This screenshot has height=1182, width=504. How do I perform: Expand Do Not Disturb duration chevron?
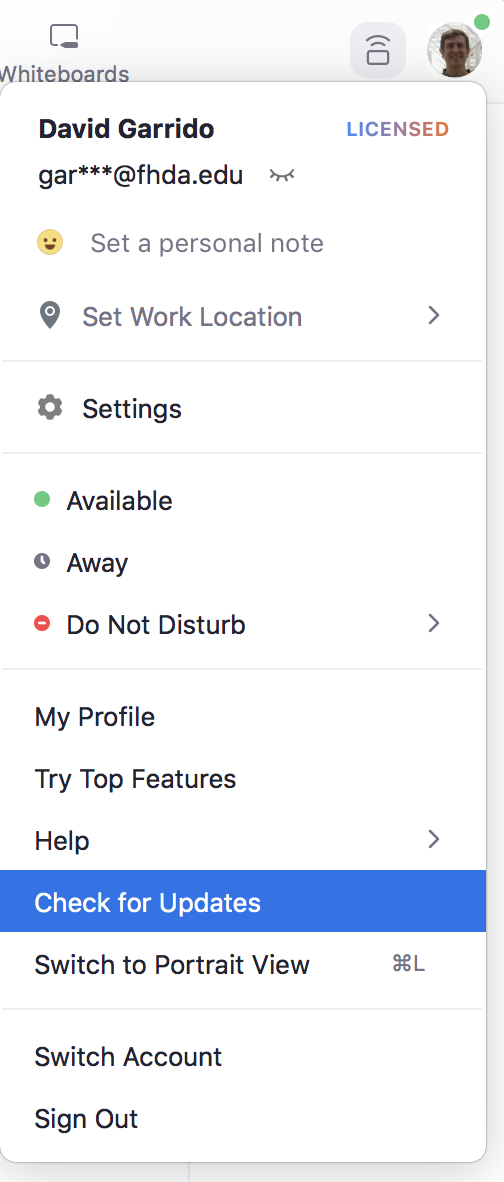[x=433, y=623]
